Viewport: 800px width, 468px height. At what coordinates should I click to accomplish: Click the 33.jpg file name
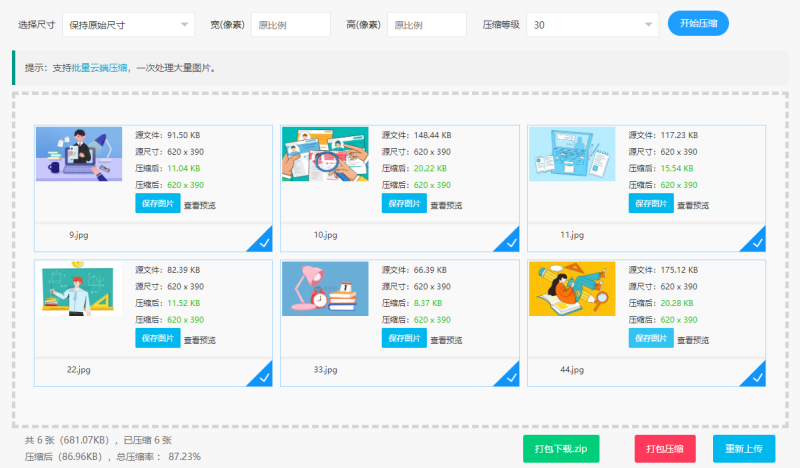click(326, 370)
